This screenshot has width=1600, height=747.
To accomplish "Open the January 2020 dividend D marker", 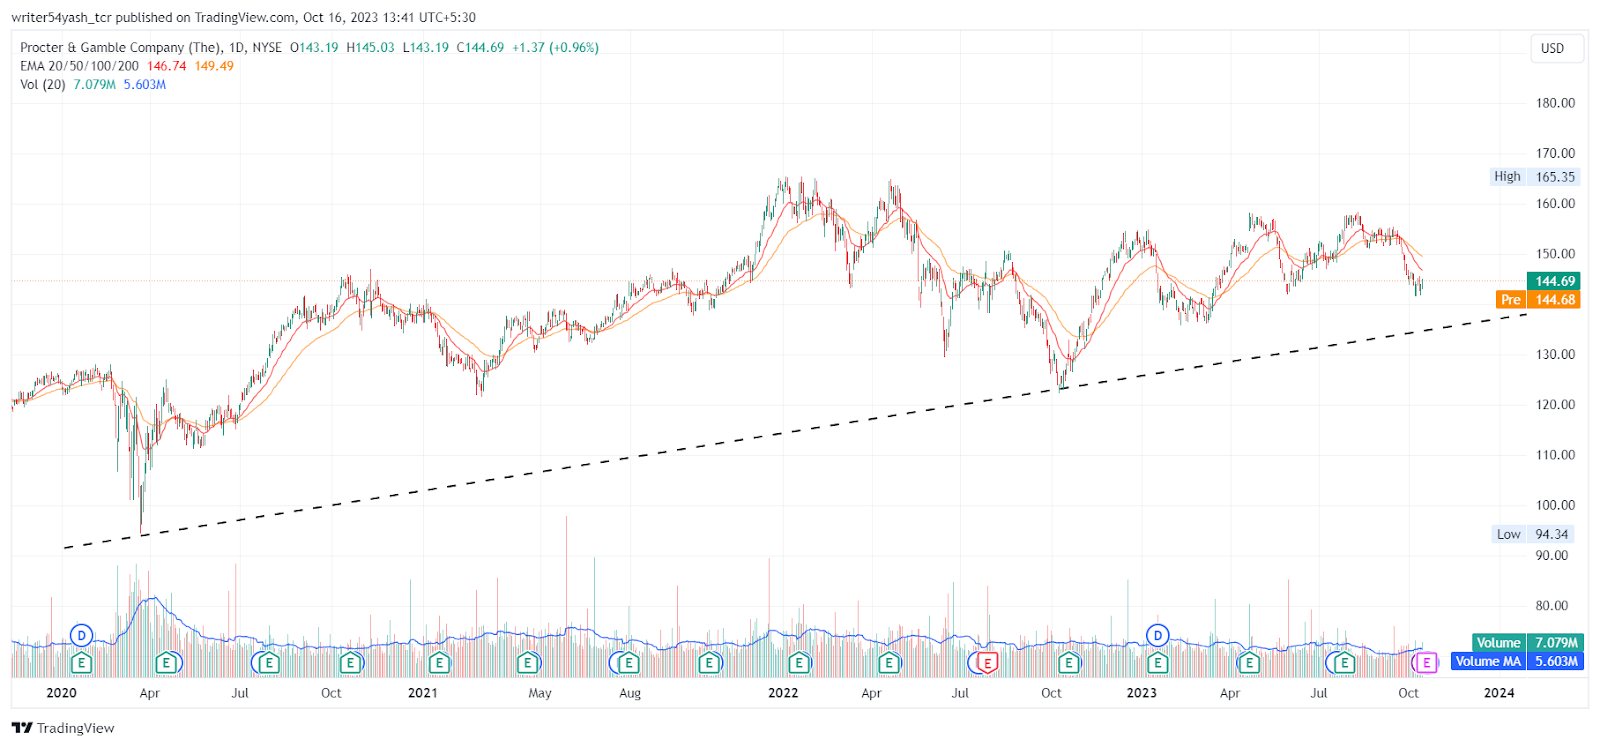I will coord(82,635).
